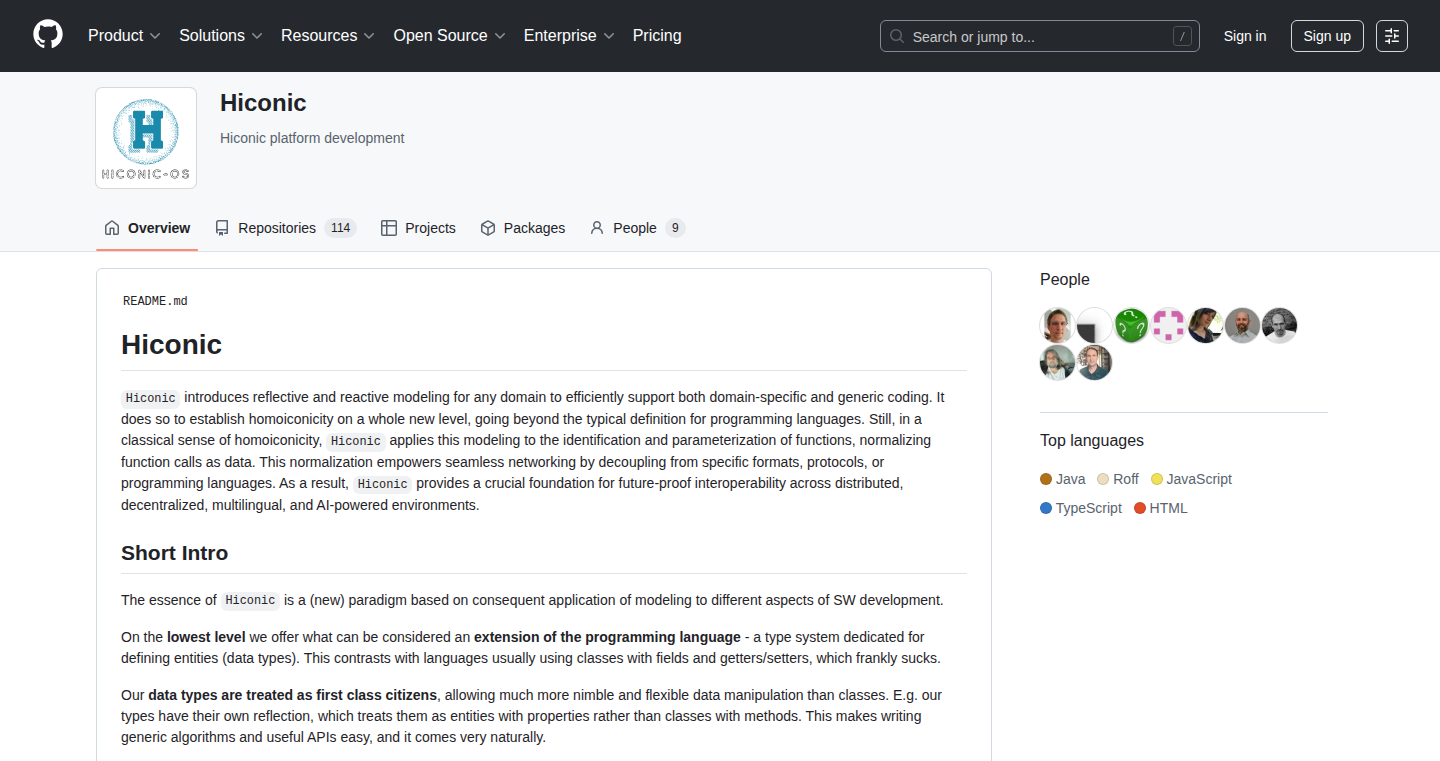
Task: Click the Repositories book icon
Action: coord(222,228)
